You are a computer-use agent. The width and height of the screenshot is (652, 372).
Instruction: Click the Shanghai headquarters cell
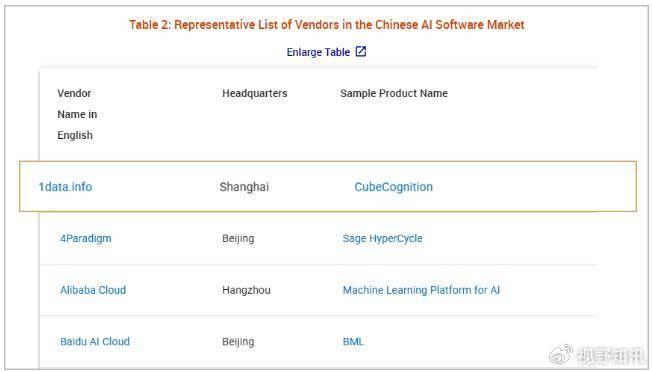coord(244,187)
